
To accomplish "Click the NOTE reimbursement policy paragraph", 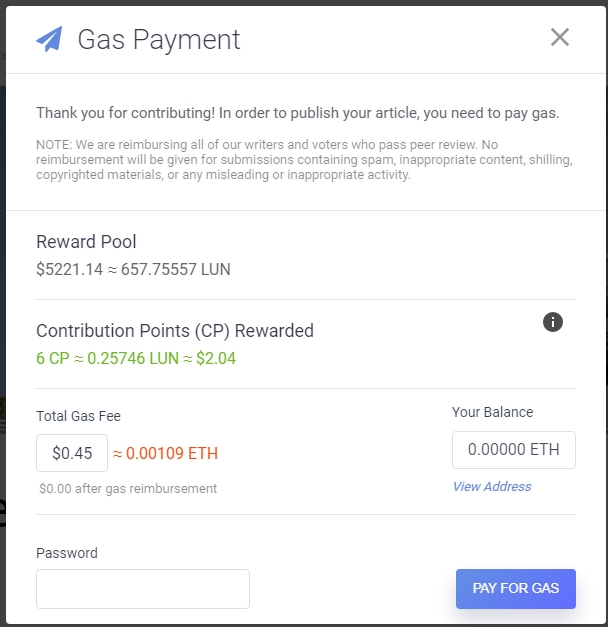I will (290, 160).
